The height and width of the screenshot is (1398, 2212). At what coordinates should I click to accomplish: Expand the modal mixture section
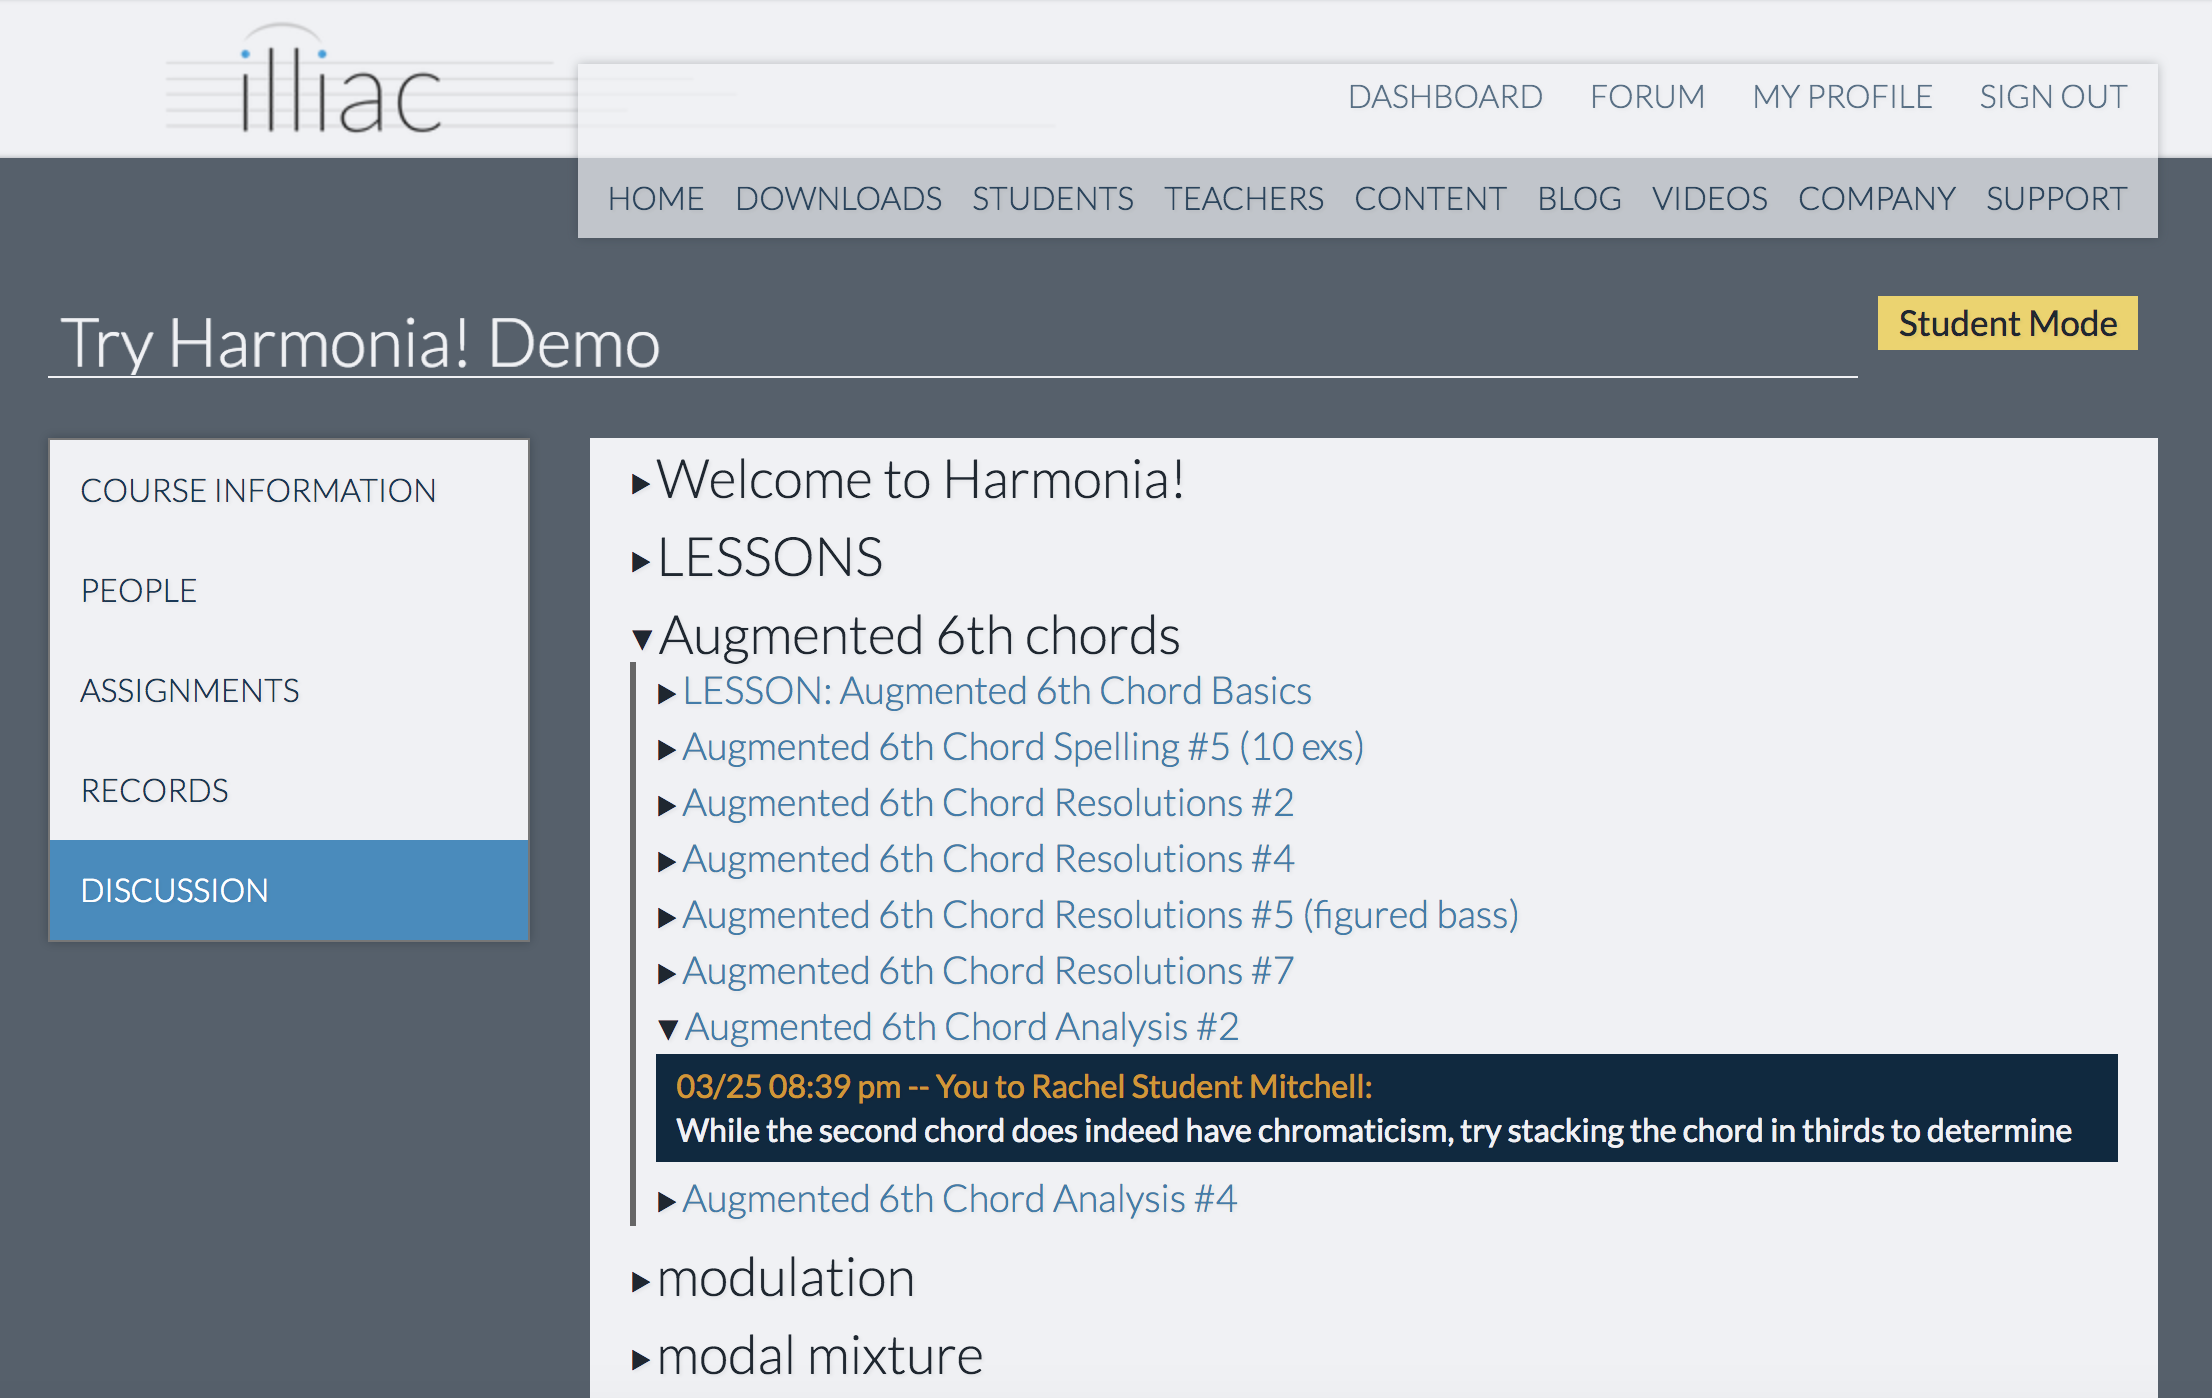point(641,1359)
